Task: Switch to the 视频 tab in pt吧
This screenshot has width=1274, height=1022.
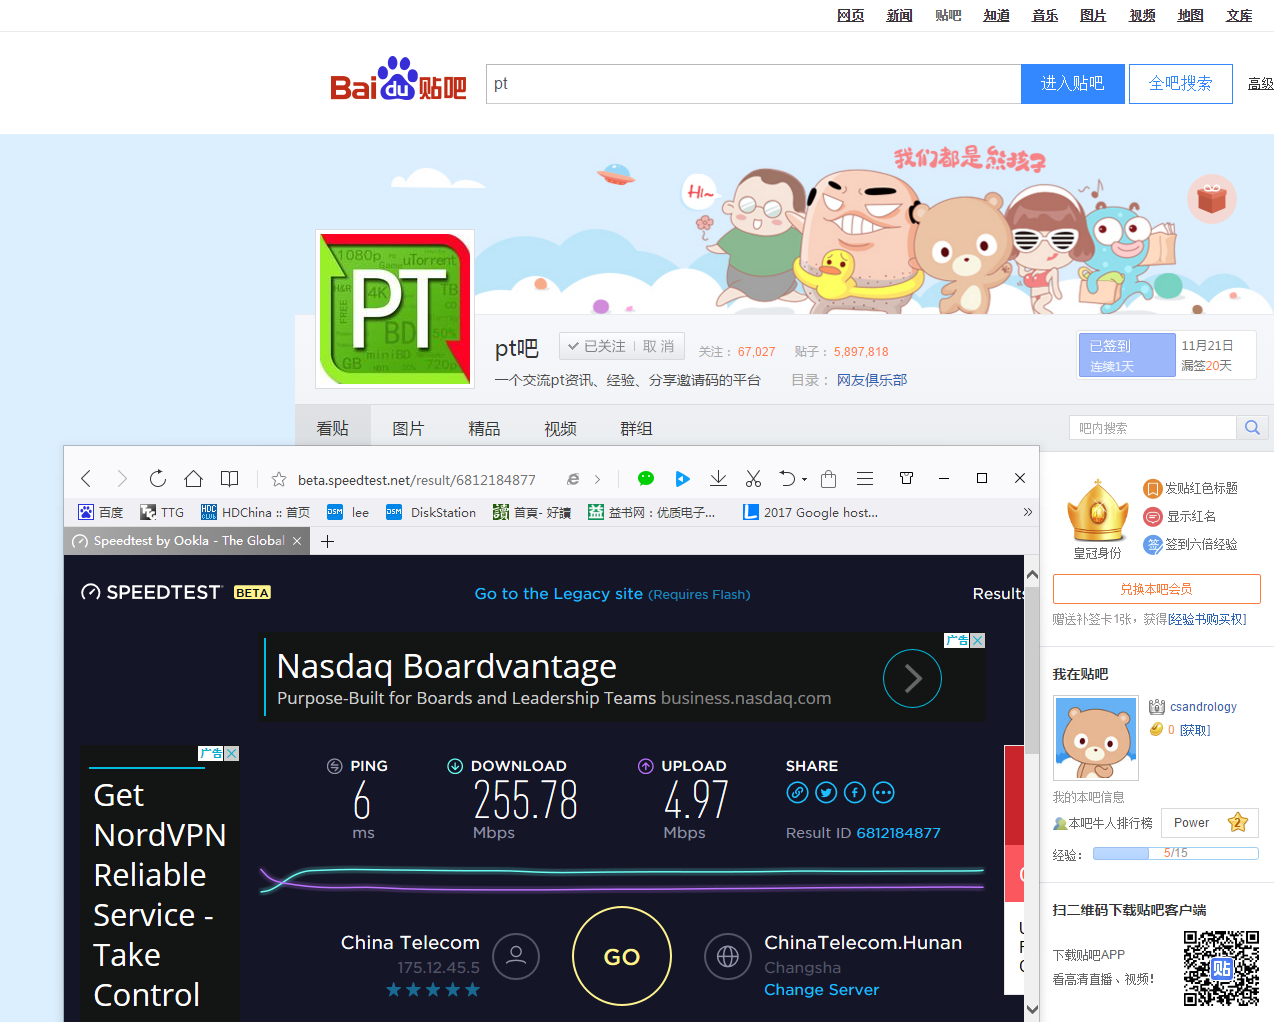Action: click(560, 428)
